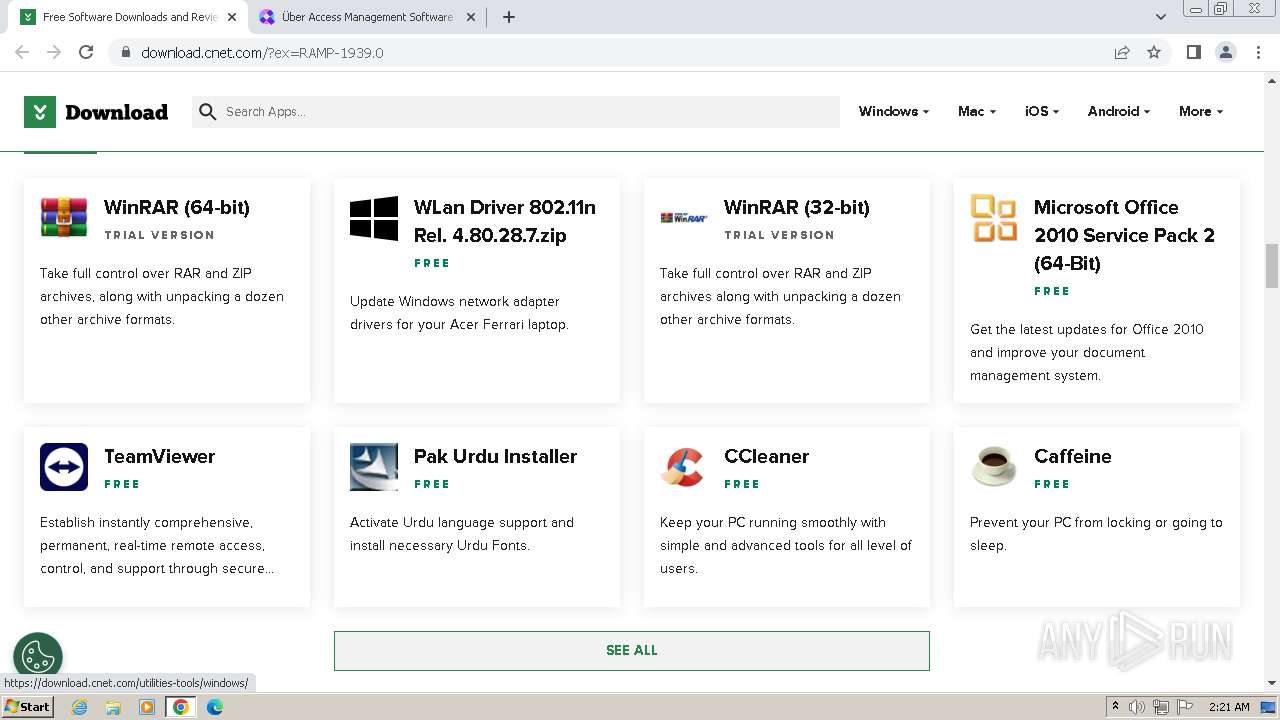Open the WinRAR (32-bit) title link
This screenshot has width=1280, height=720.
point(797,207)
